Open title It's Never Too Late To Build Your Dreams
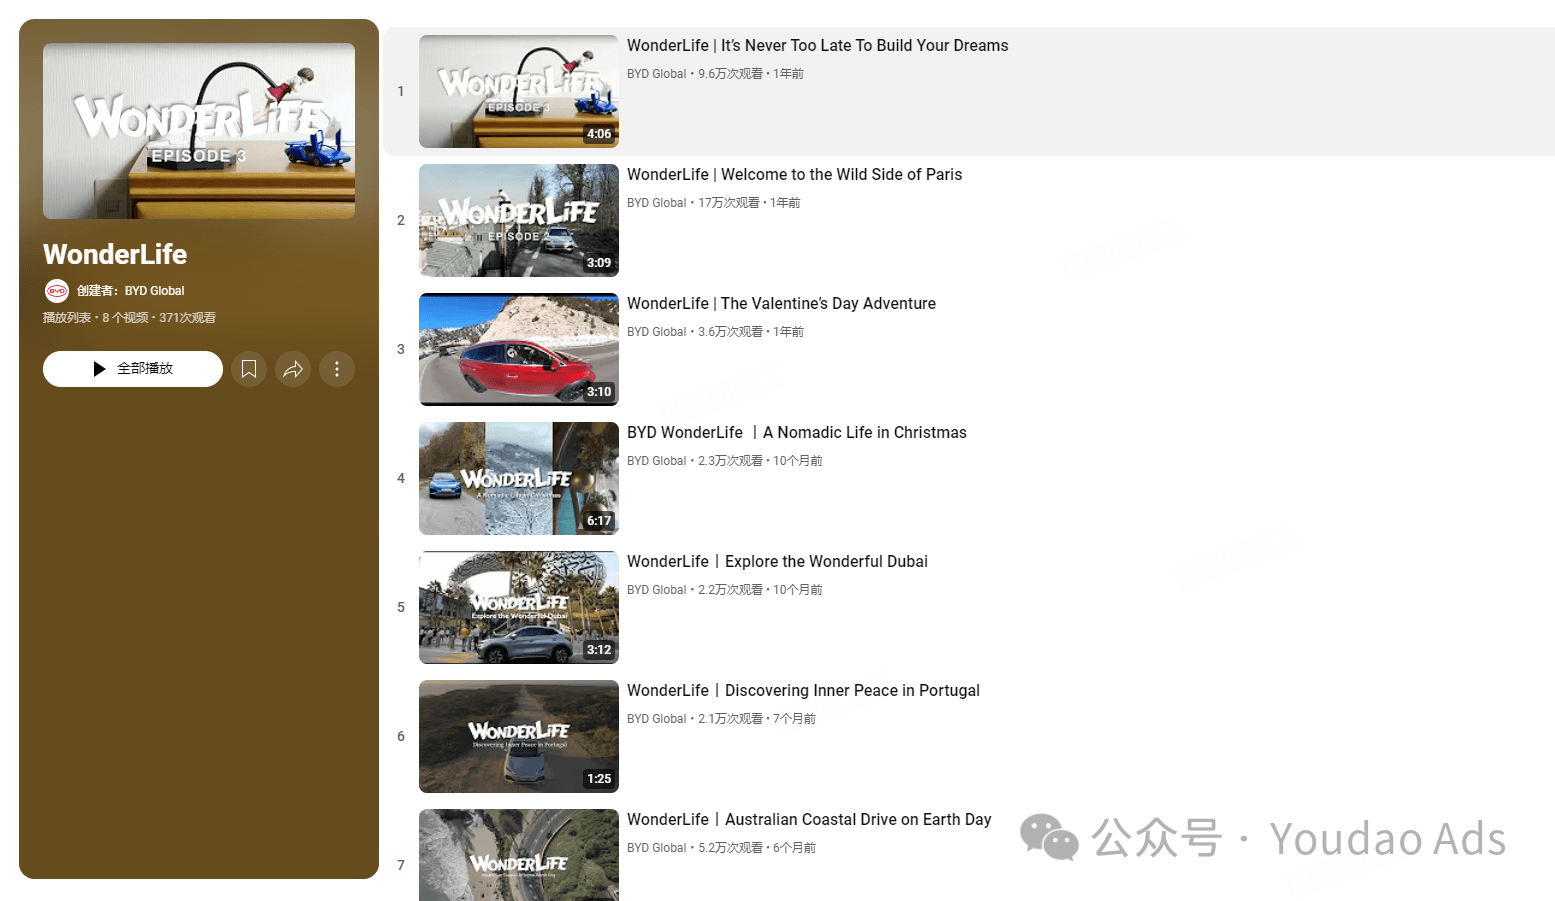Viewport: 1555px width, 901px height. (817, 45)
